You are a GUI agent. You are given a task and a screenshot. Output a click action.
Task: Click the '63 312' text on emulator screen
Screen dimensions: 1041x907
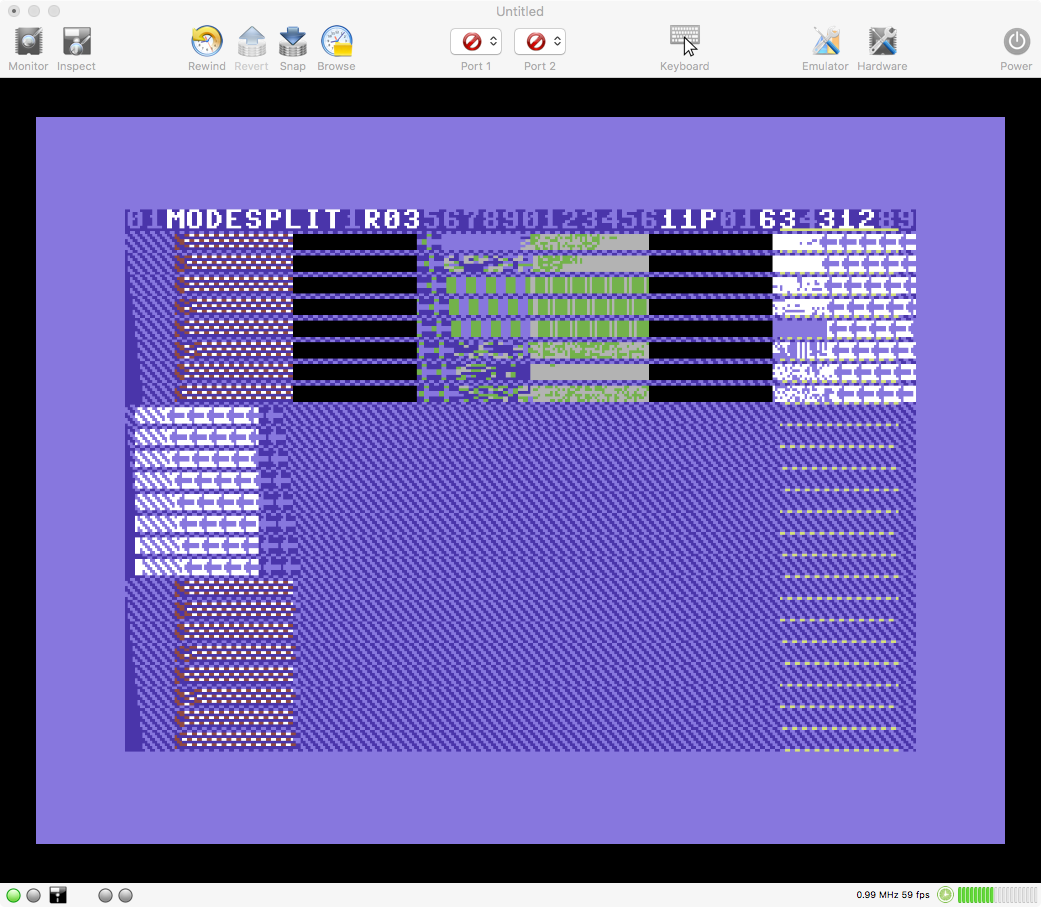tap(817, 219)
